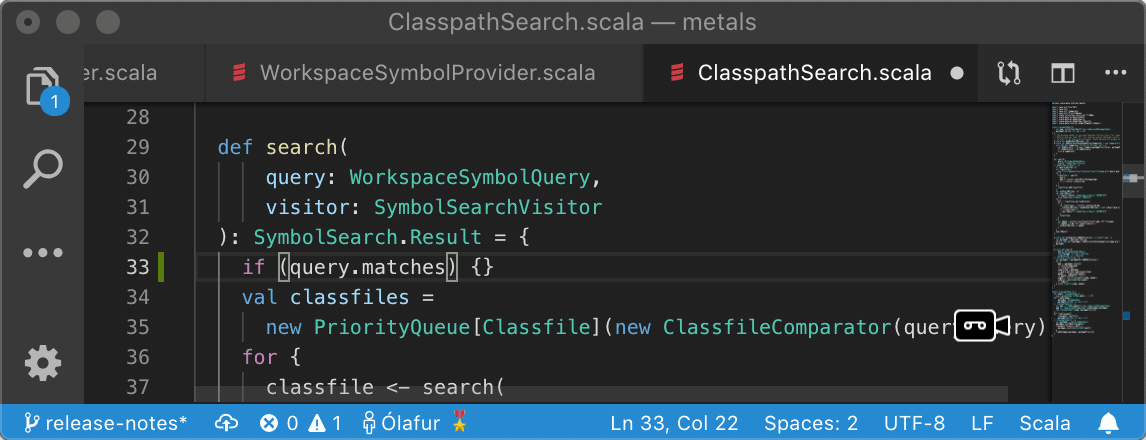
Task: Click ClassfileComparator on line 35
Action: pos(778,327)
